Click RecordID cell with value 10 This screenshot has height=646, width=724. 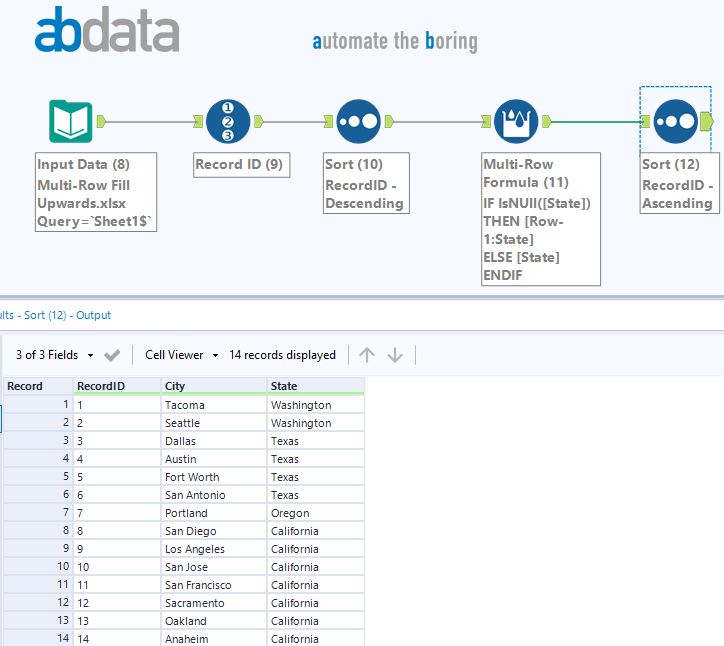tap(117, 567)
